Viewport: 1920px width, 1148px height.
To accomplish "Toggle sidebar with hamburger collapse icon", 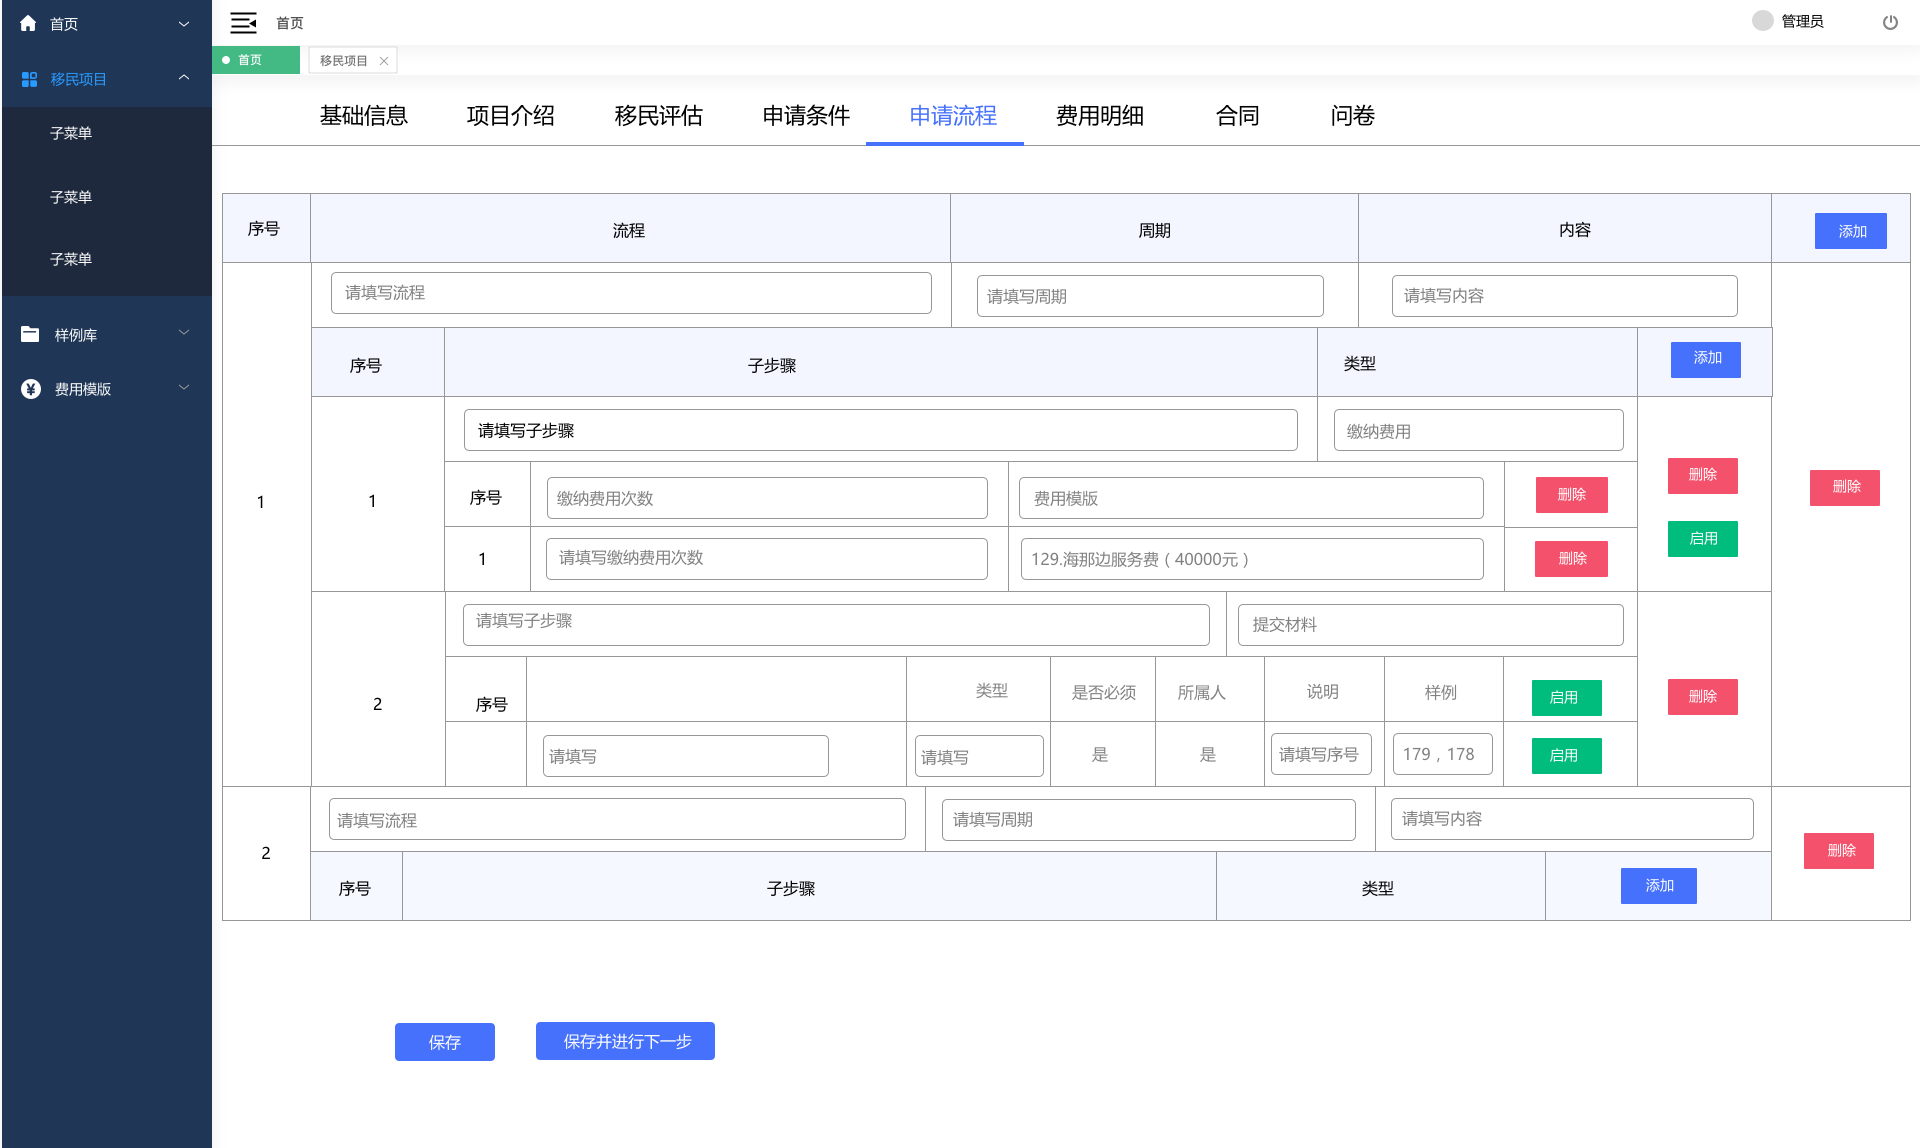I will (x=243, y=22).
